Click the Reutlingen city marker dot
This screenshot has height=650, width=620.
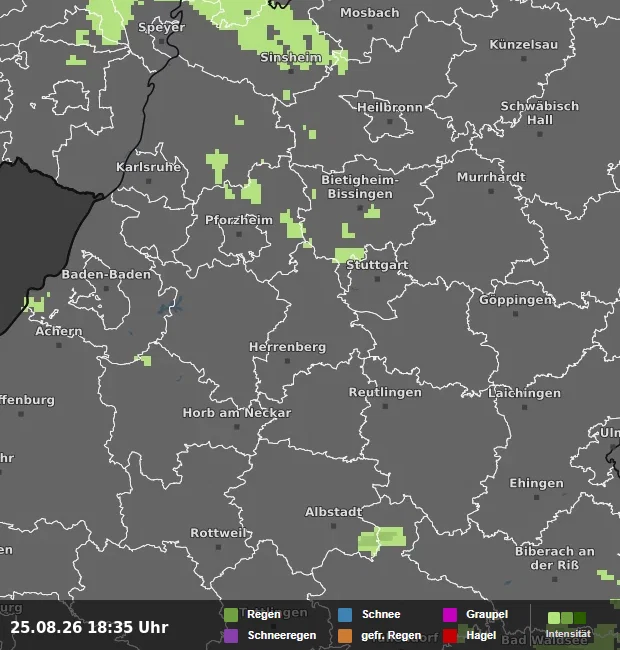385,407
